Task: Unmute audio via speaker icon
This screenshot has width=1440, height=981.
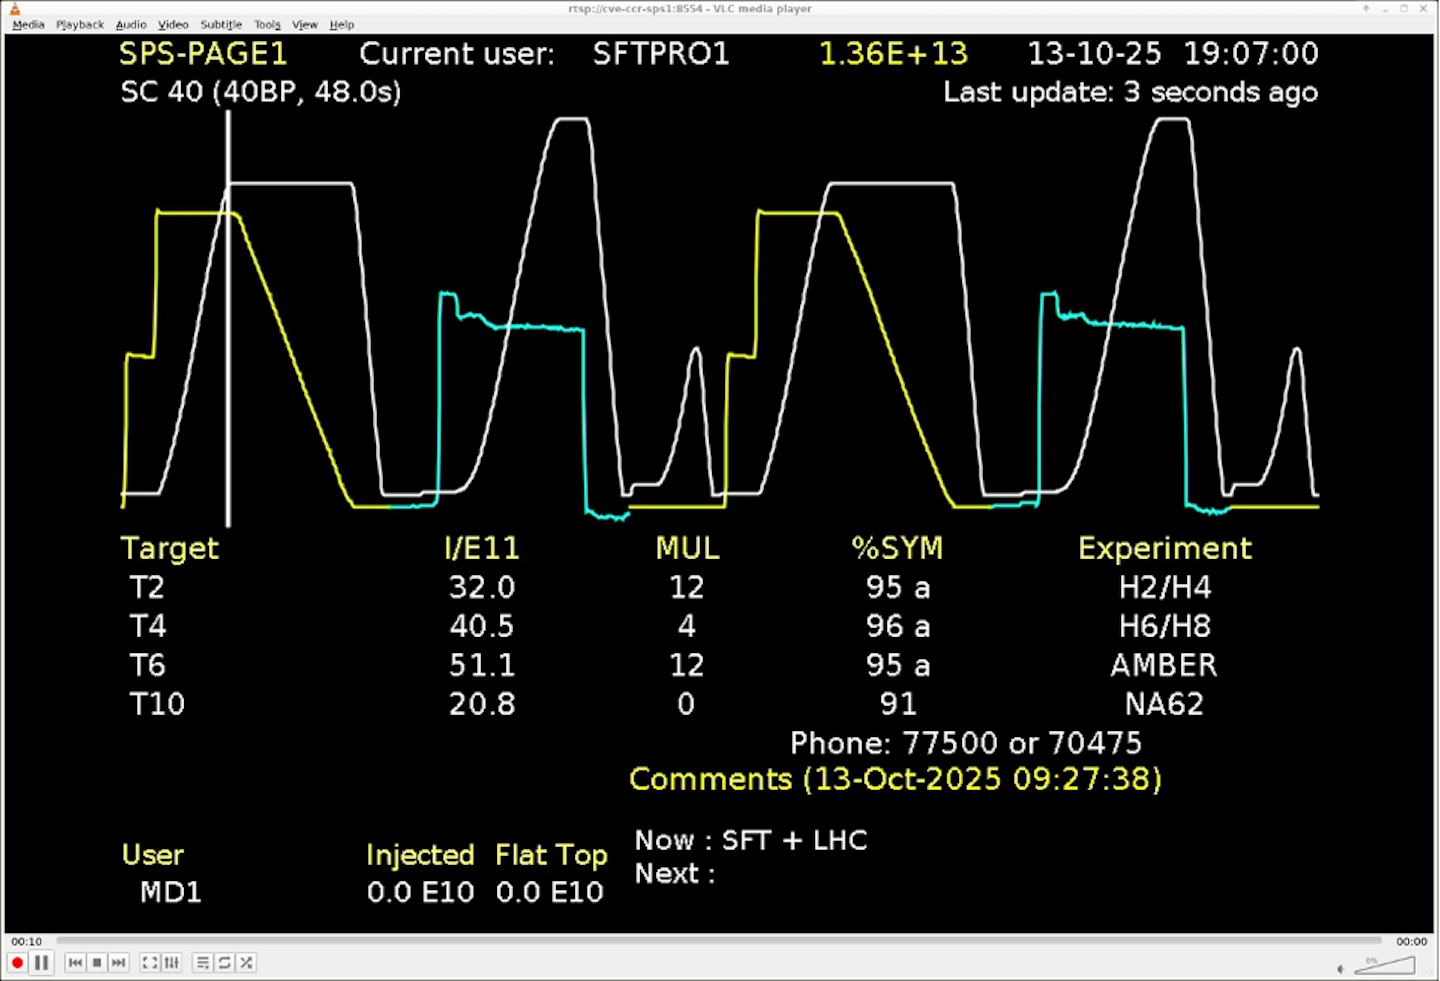Action: [x=1340, y=967]
